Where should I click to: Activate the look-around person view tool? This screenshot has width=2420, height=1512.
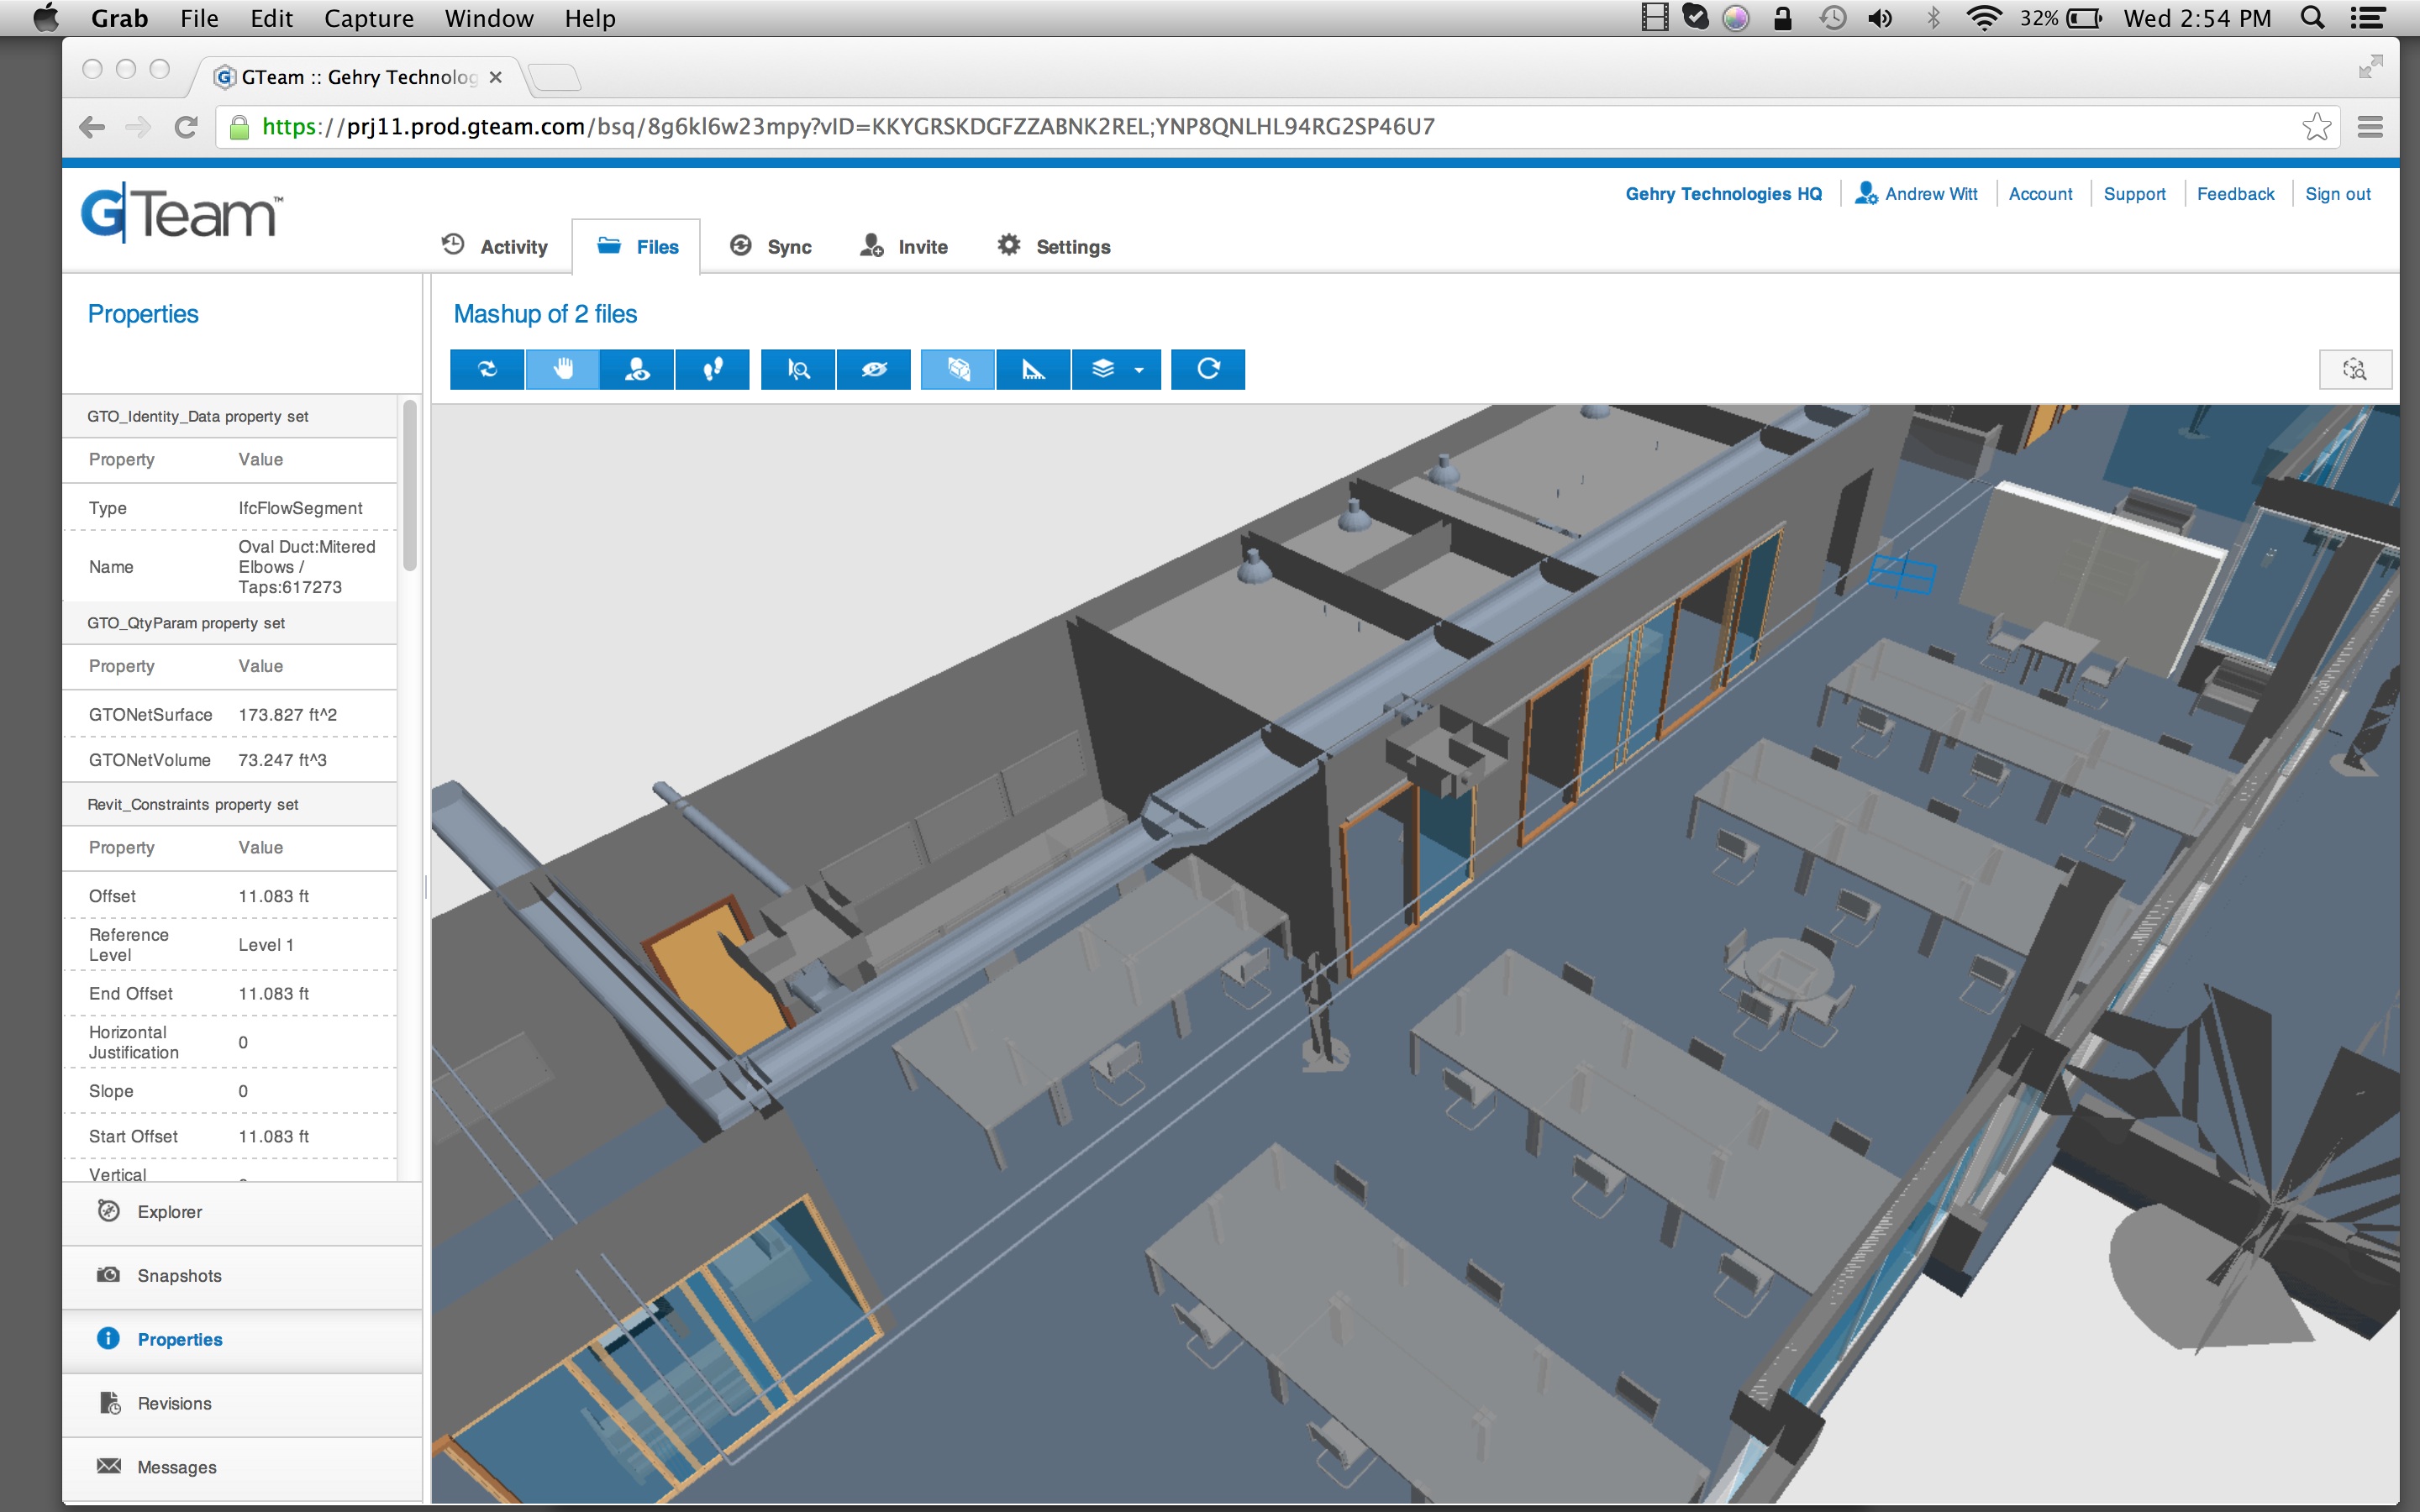[x=637, y=369]
